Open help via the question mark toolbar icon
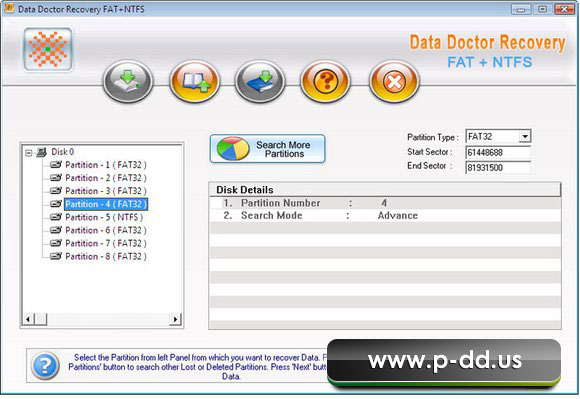 tap(326, 81)
